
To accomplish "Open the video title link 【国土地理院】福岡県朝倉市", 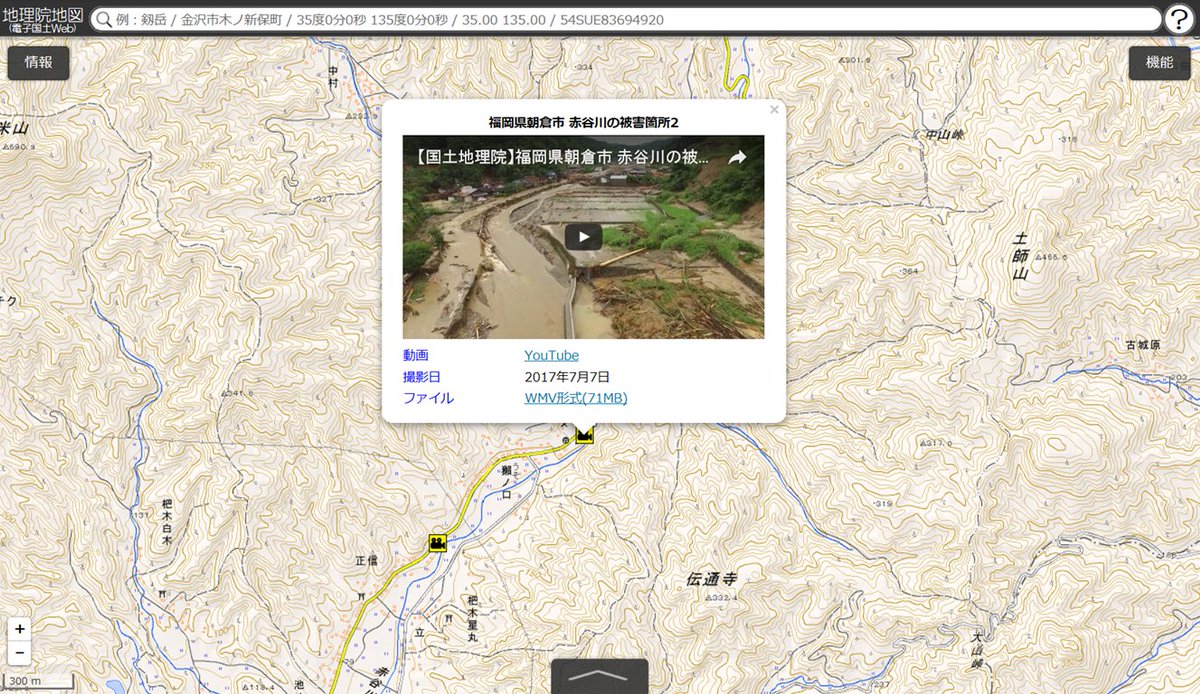I will 563,157.
